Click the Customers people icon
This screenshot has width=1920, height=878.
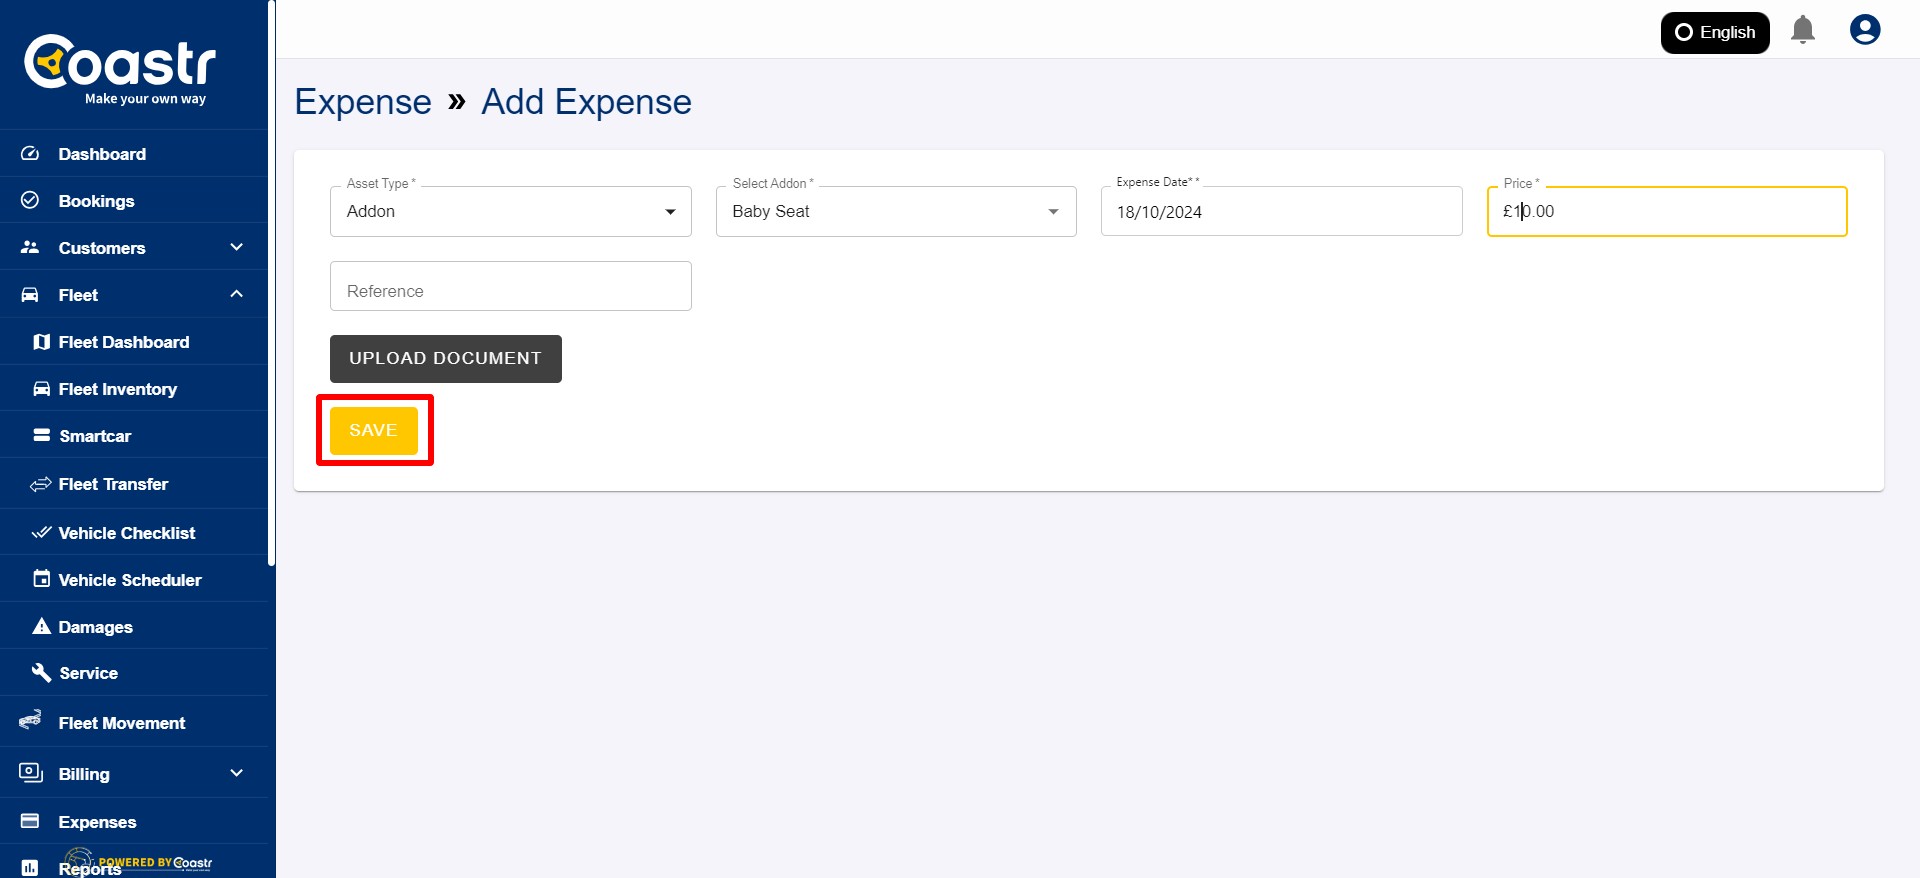pyautogui.click(x=30, y=247)
